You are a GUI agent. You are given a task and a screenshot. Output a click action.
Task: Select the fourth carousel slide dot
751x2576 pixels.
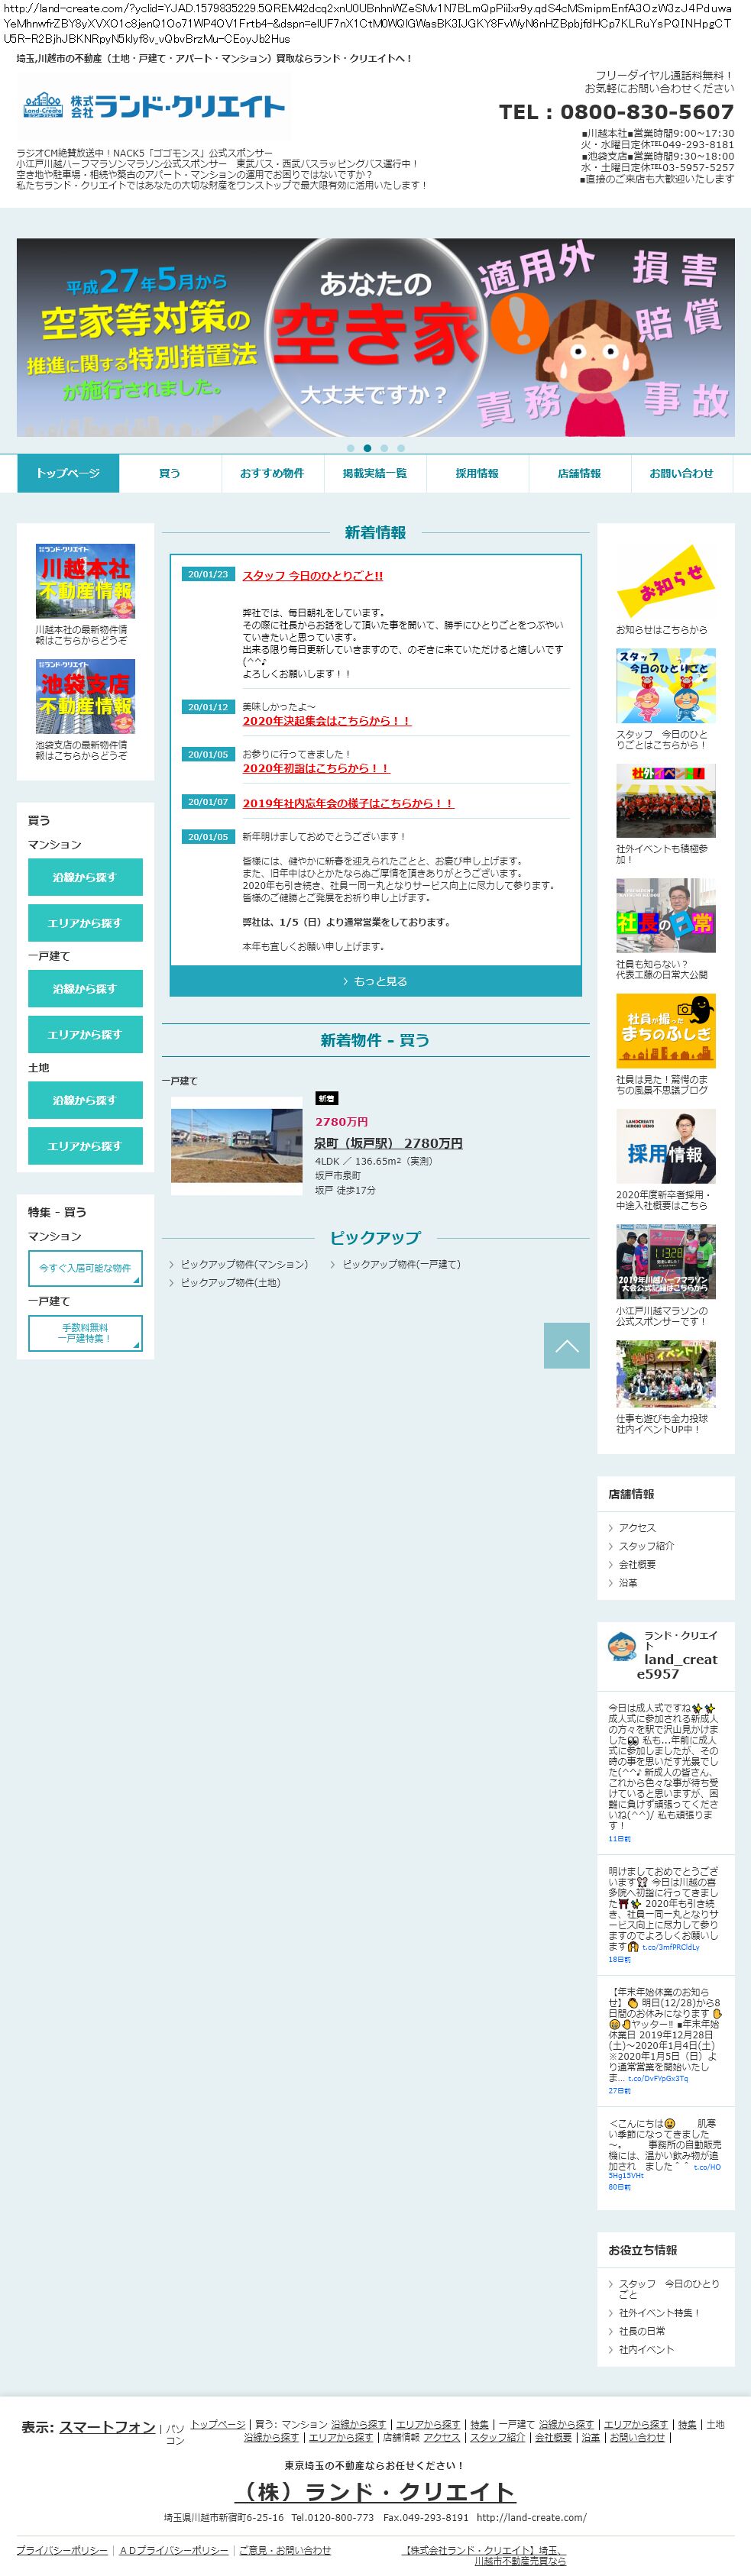click(x=400, y=448)
